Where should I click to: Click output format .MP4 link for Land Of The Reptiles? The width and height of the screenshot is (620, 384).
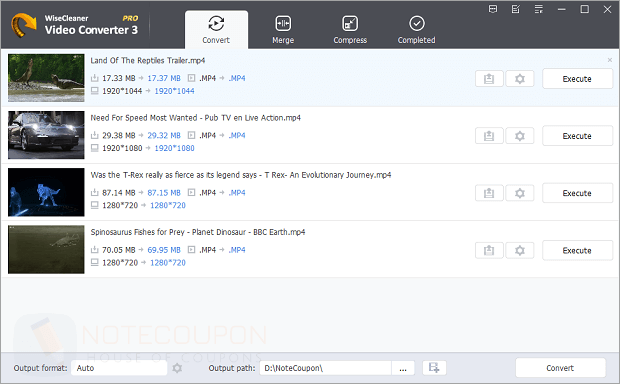pos(237,78)
